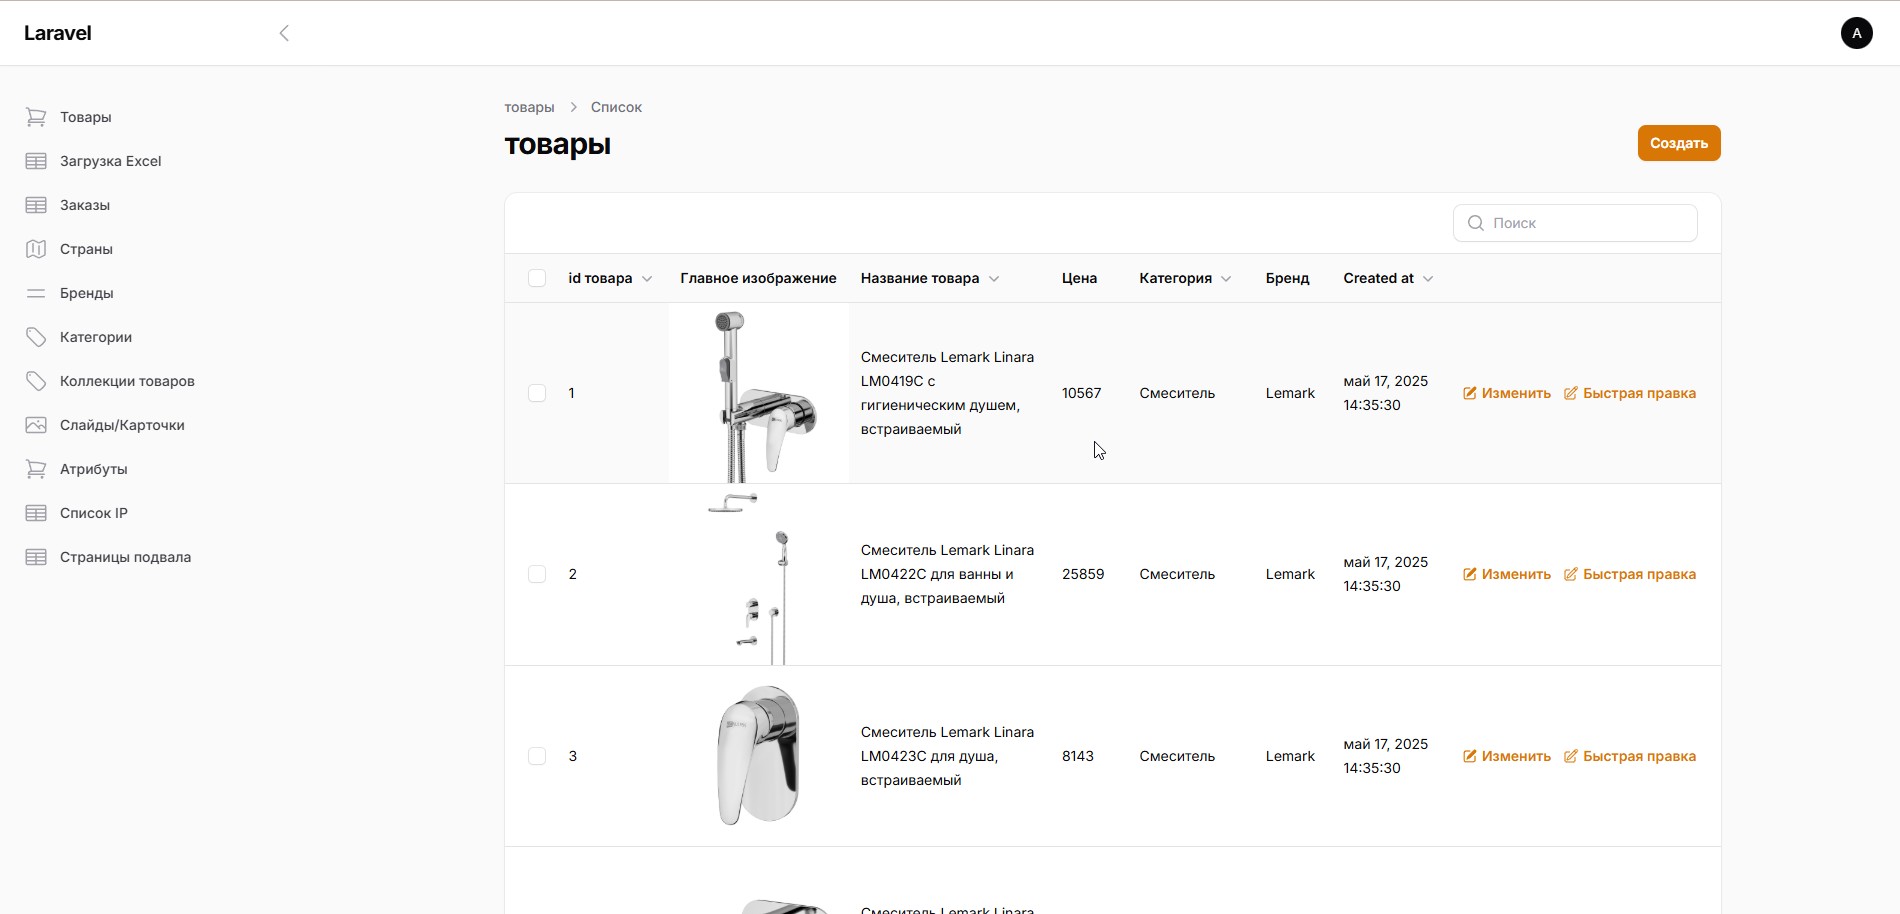Sort by the Created at column chevron
The width and height of the screenshot is (1900, 914).
pos(1428,279)
